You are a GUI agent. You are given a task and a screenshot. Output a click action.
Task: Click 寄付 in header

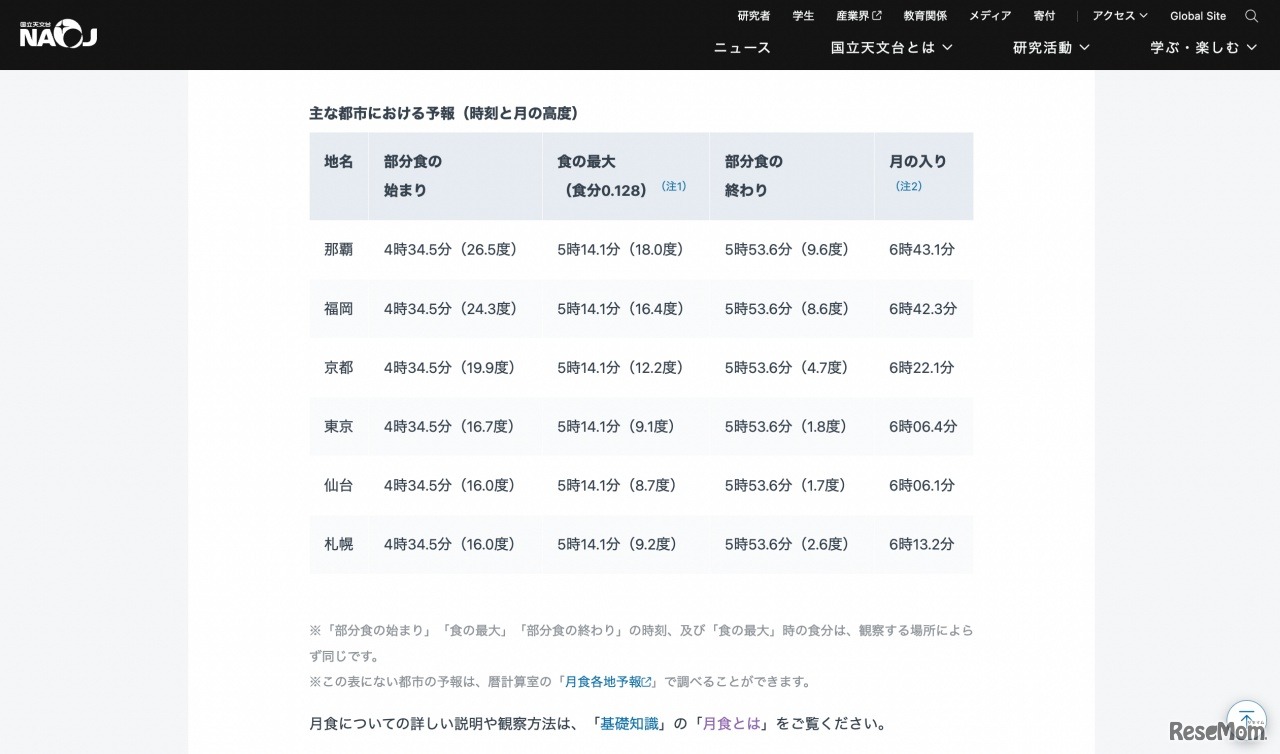pos(1044,16)
